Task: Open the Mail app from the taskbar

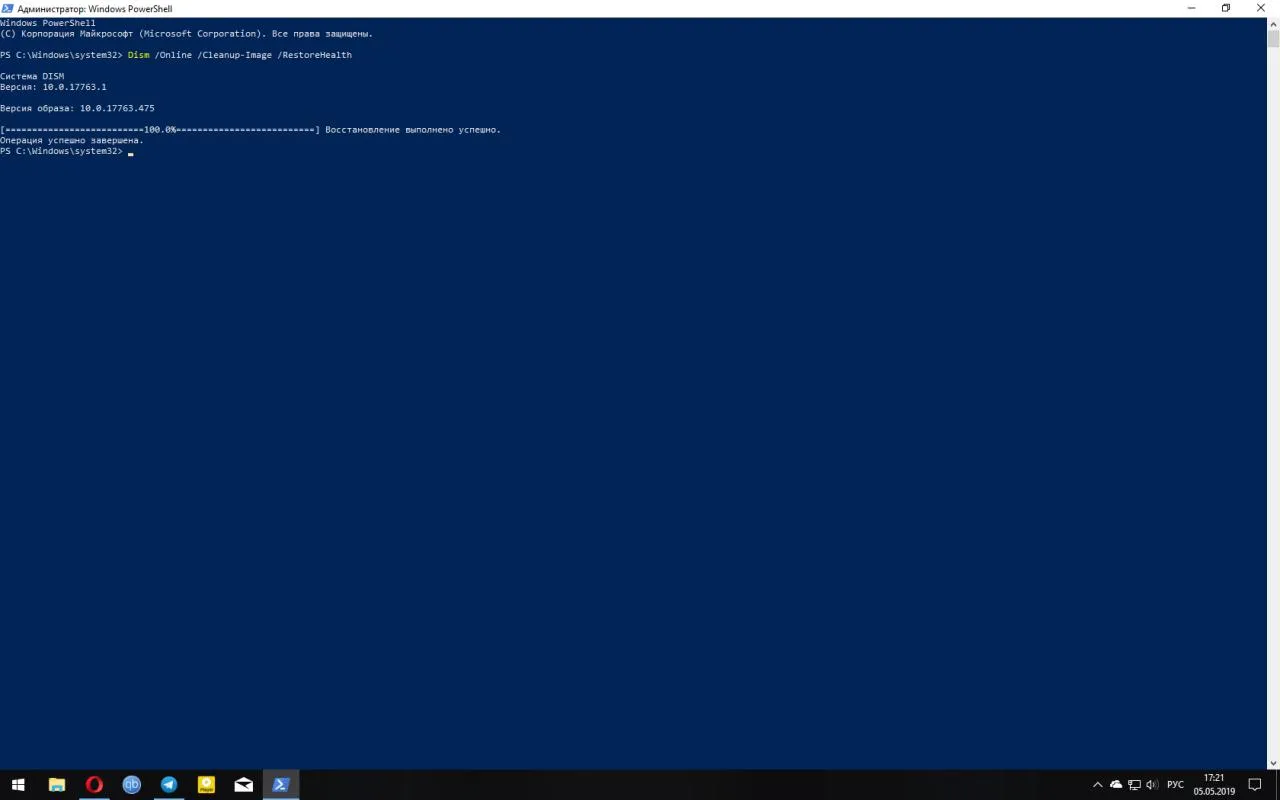Action: (244, 785)
